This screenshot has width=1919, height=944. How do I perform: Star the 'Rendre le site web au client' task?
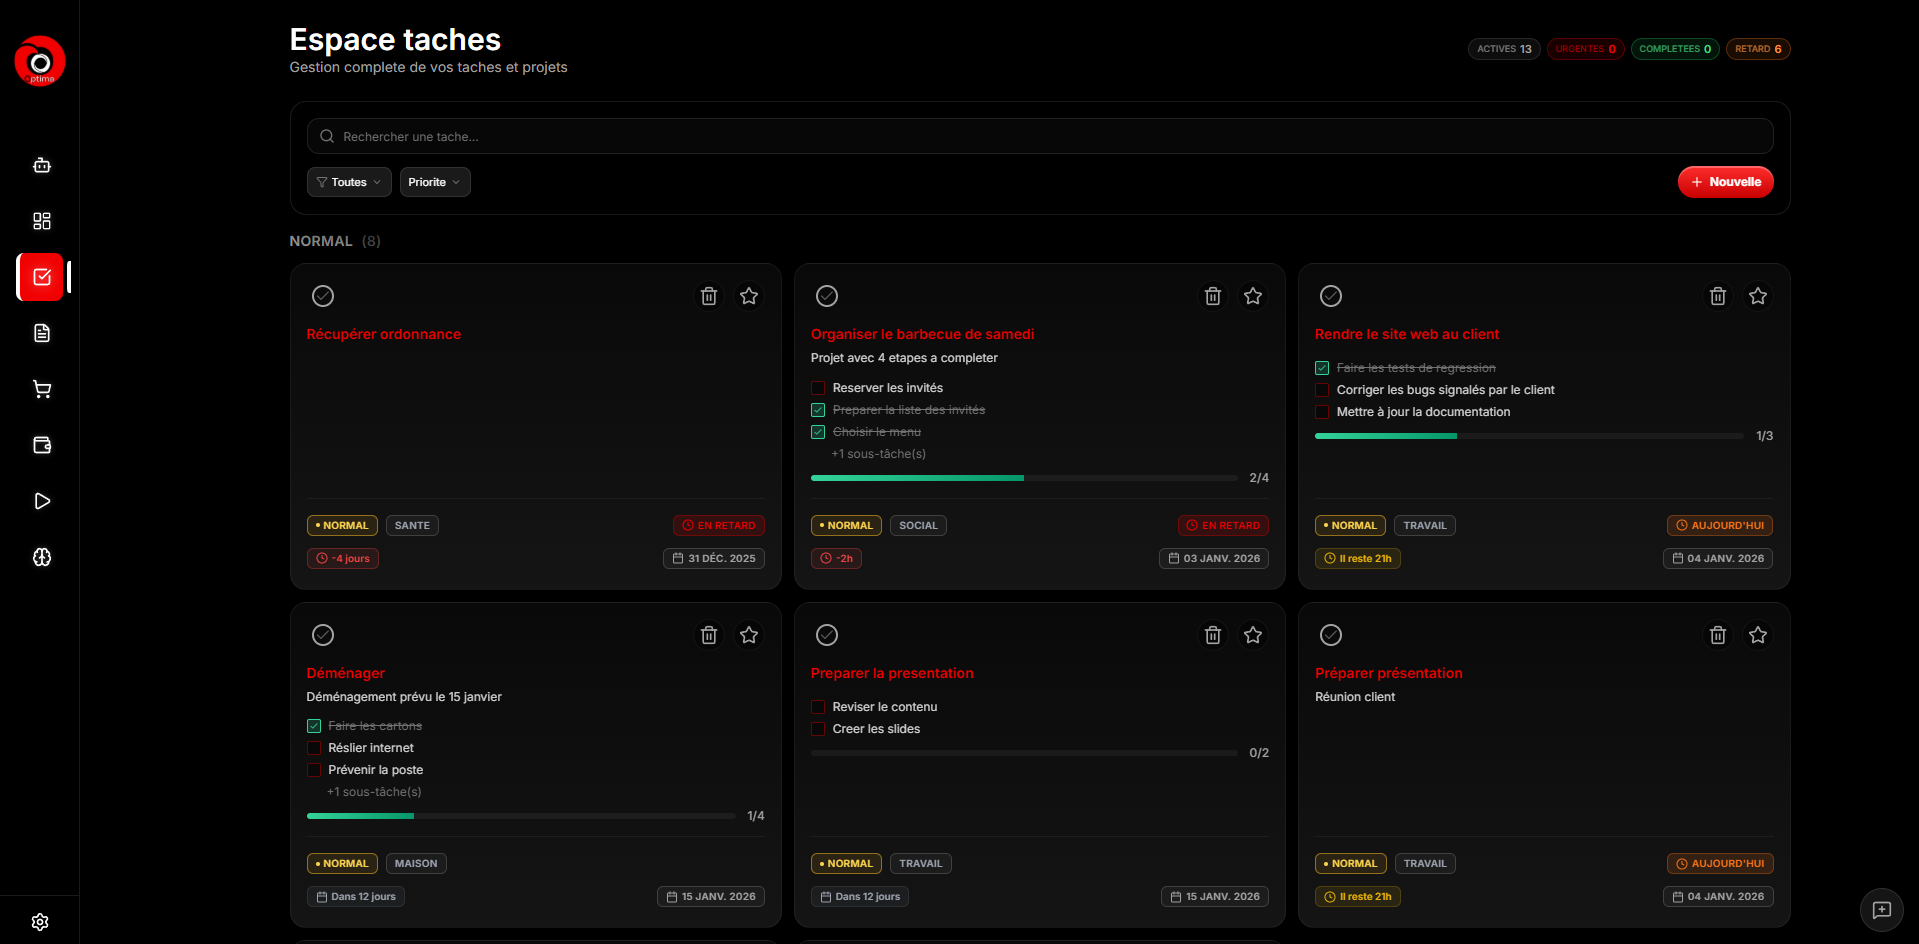coord(1757,296)
